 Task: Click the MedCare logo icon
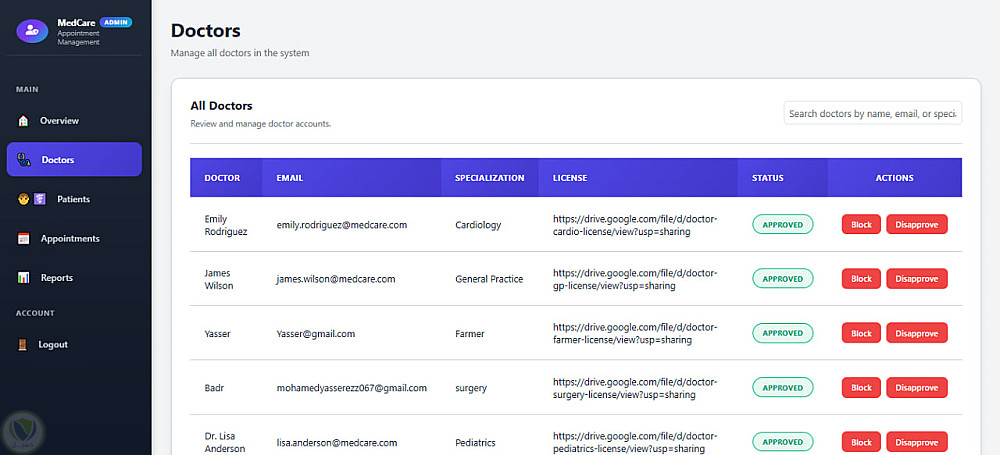(33, 30)
